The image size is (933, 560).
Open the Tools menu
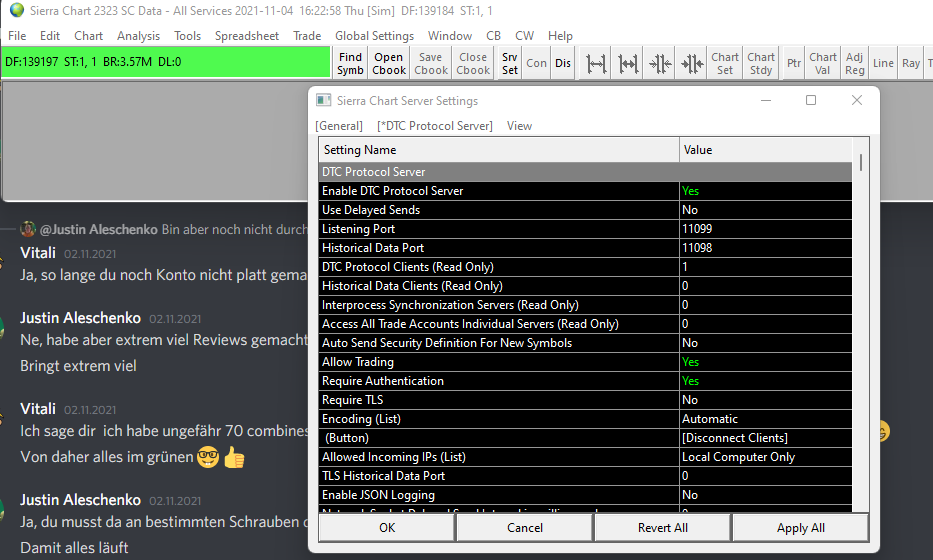(x=187, y=36)
